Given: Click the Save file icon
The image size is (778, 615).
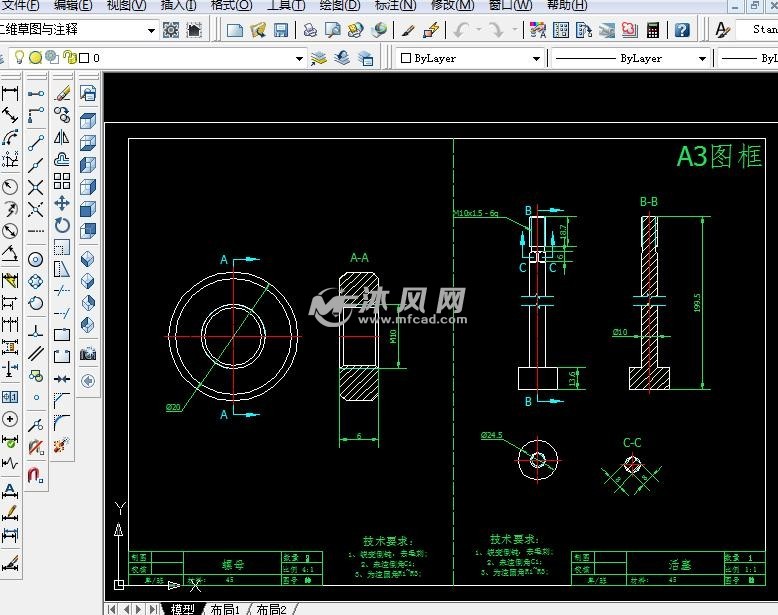Looking at the screenshot, I should pyautogui.click(x=281, y=30).
